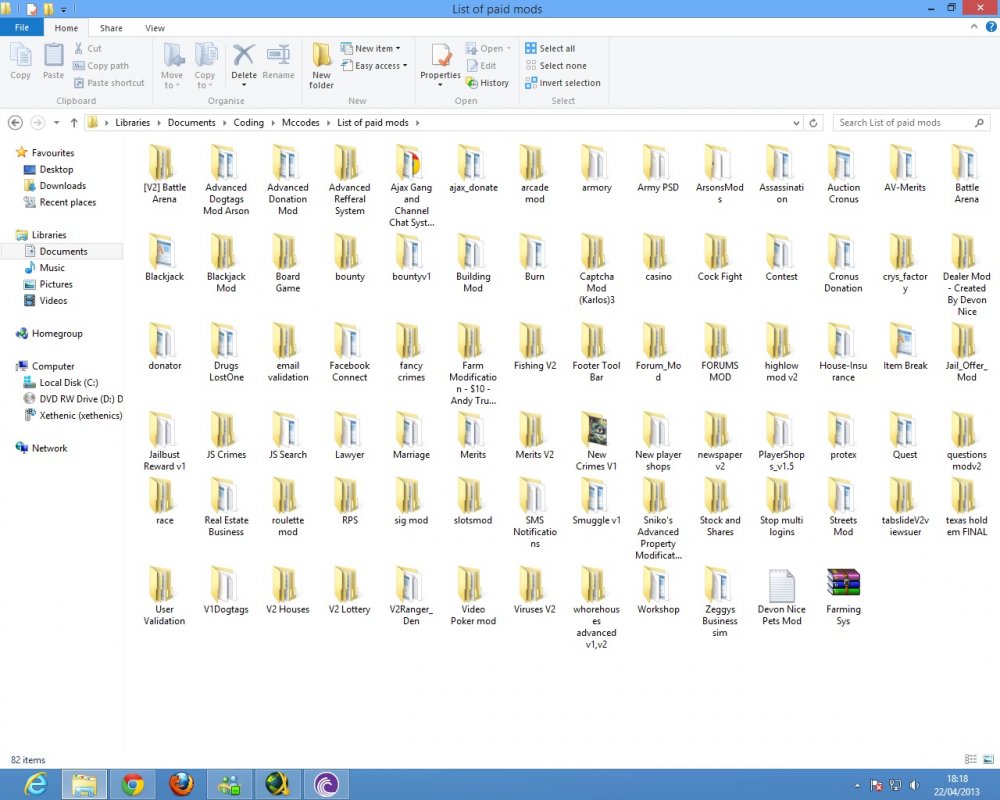Switch to the View ribbon tab

tap(155, 28)
